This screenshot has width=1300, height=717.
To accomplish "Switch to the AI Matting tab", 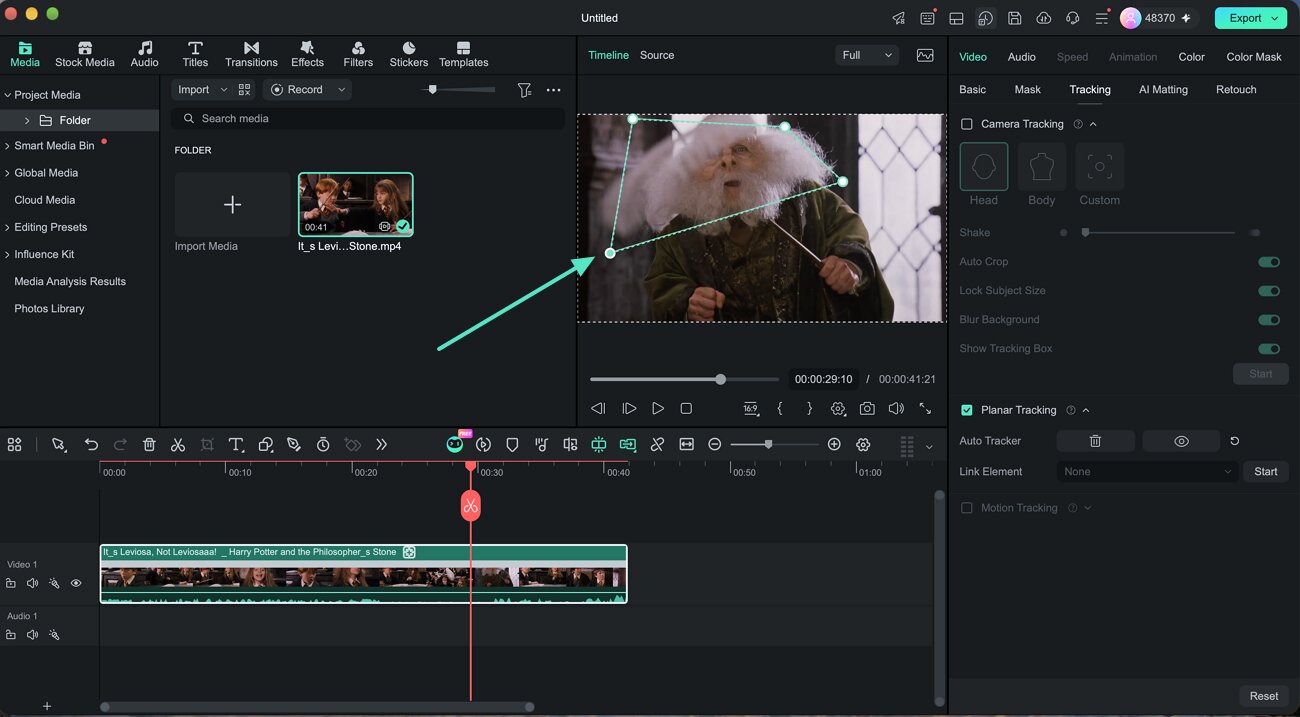I will [x=1163, y=90].
